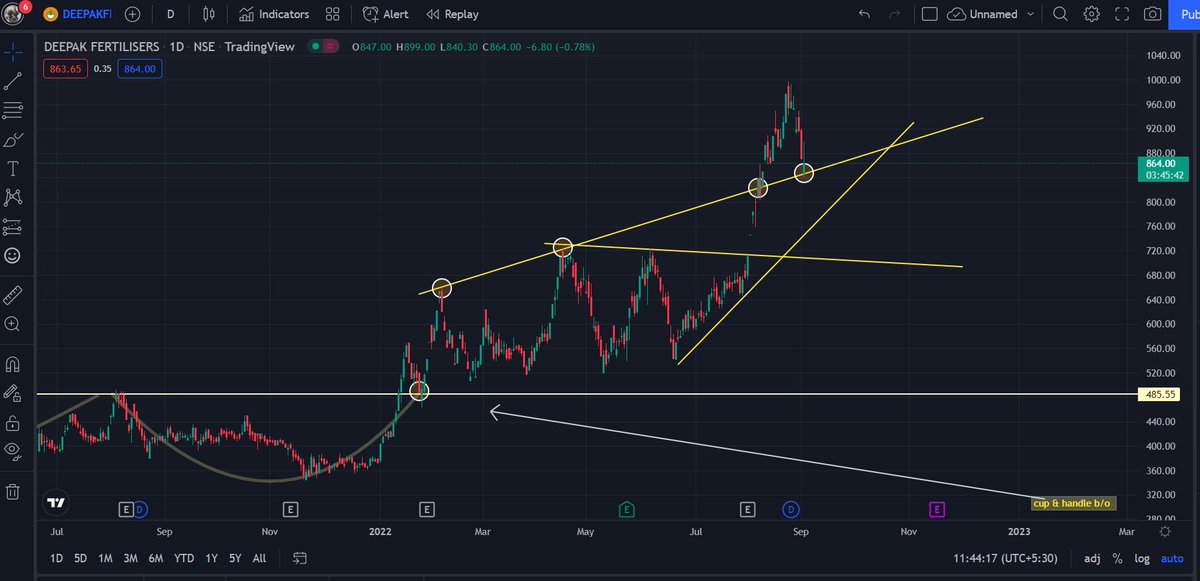Open DEEPAKFI symbol search
This screenshot has width=1200, height=581.
[78, 14]
